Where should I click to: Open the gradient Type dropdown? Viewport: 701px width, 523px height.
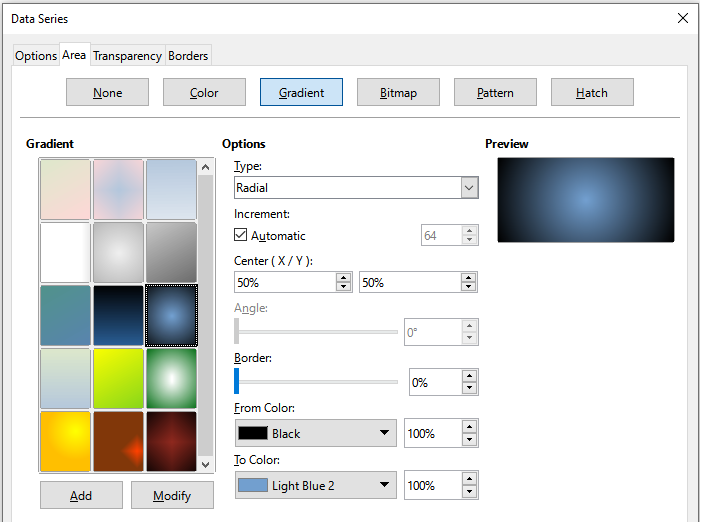pyautogui.click(x=356, y=188)
